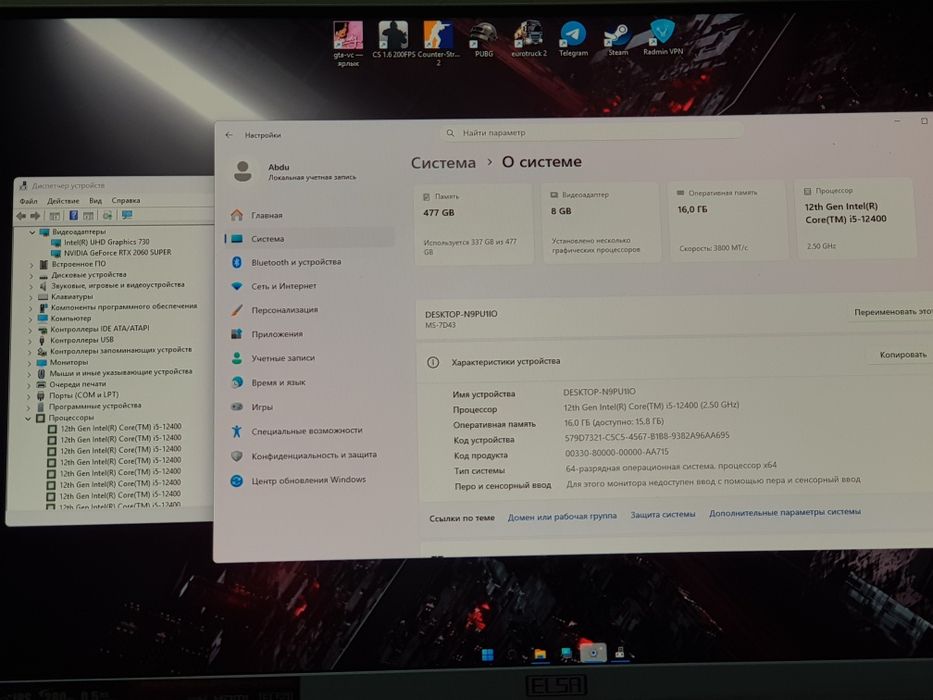Select Компьютер tree row
The image size is (933, 700).
tap(70, 318)
